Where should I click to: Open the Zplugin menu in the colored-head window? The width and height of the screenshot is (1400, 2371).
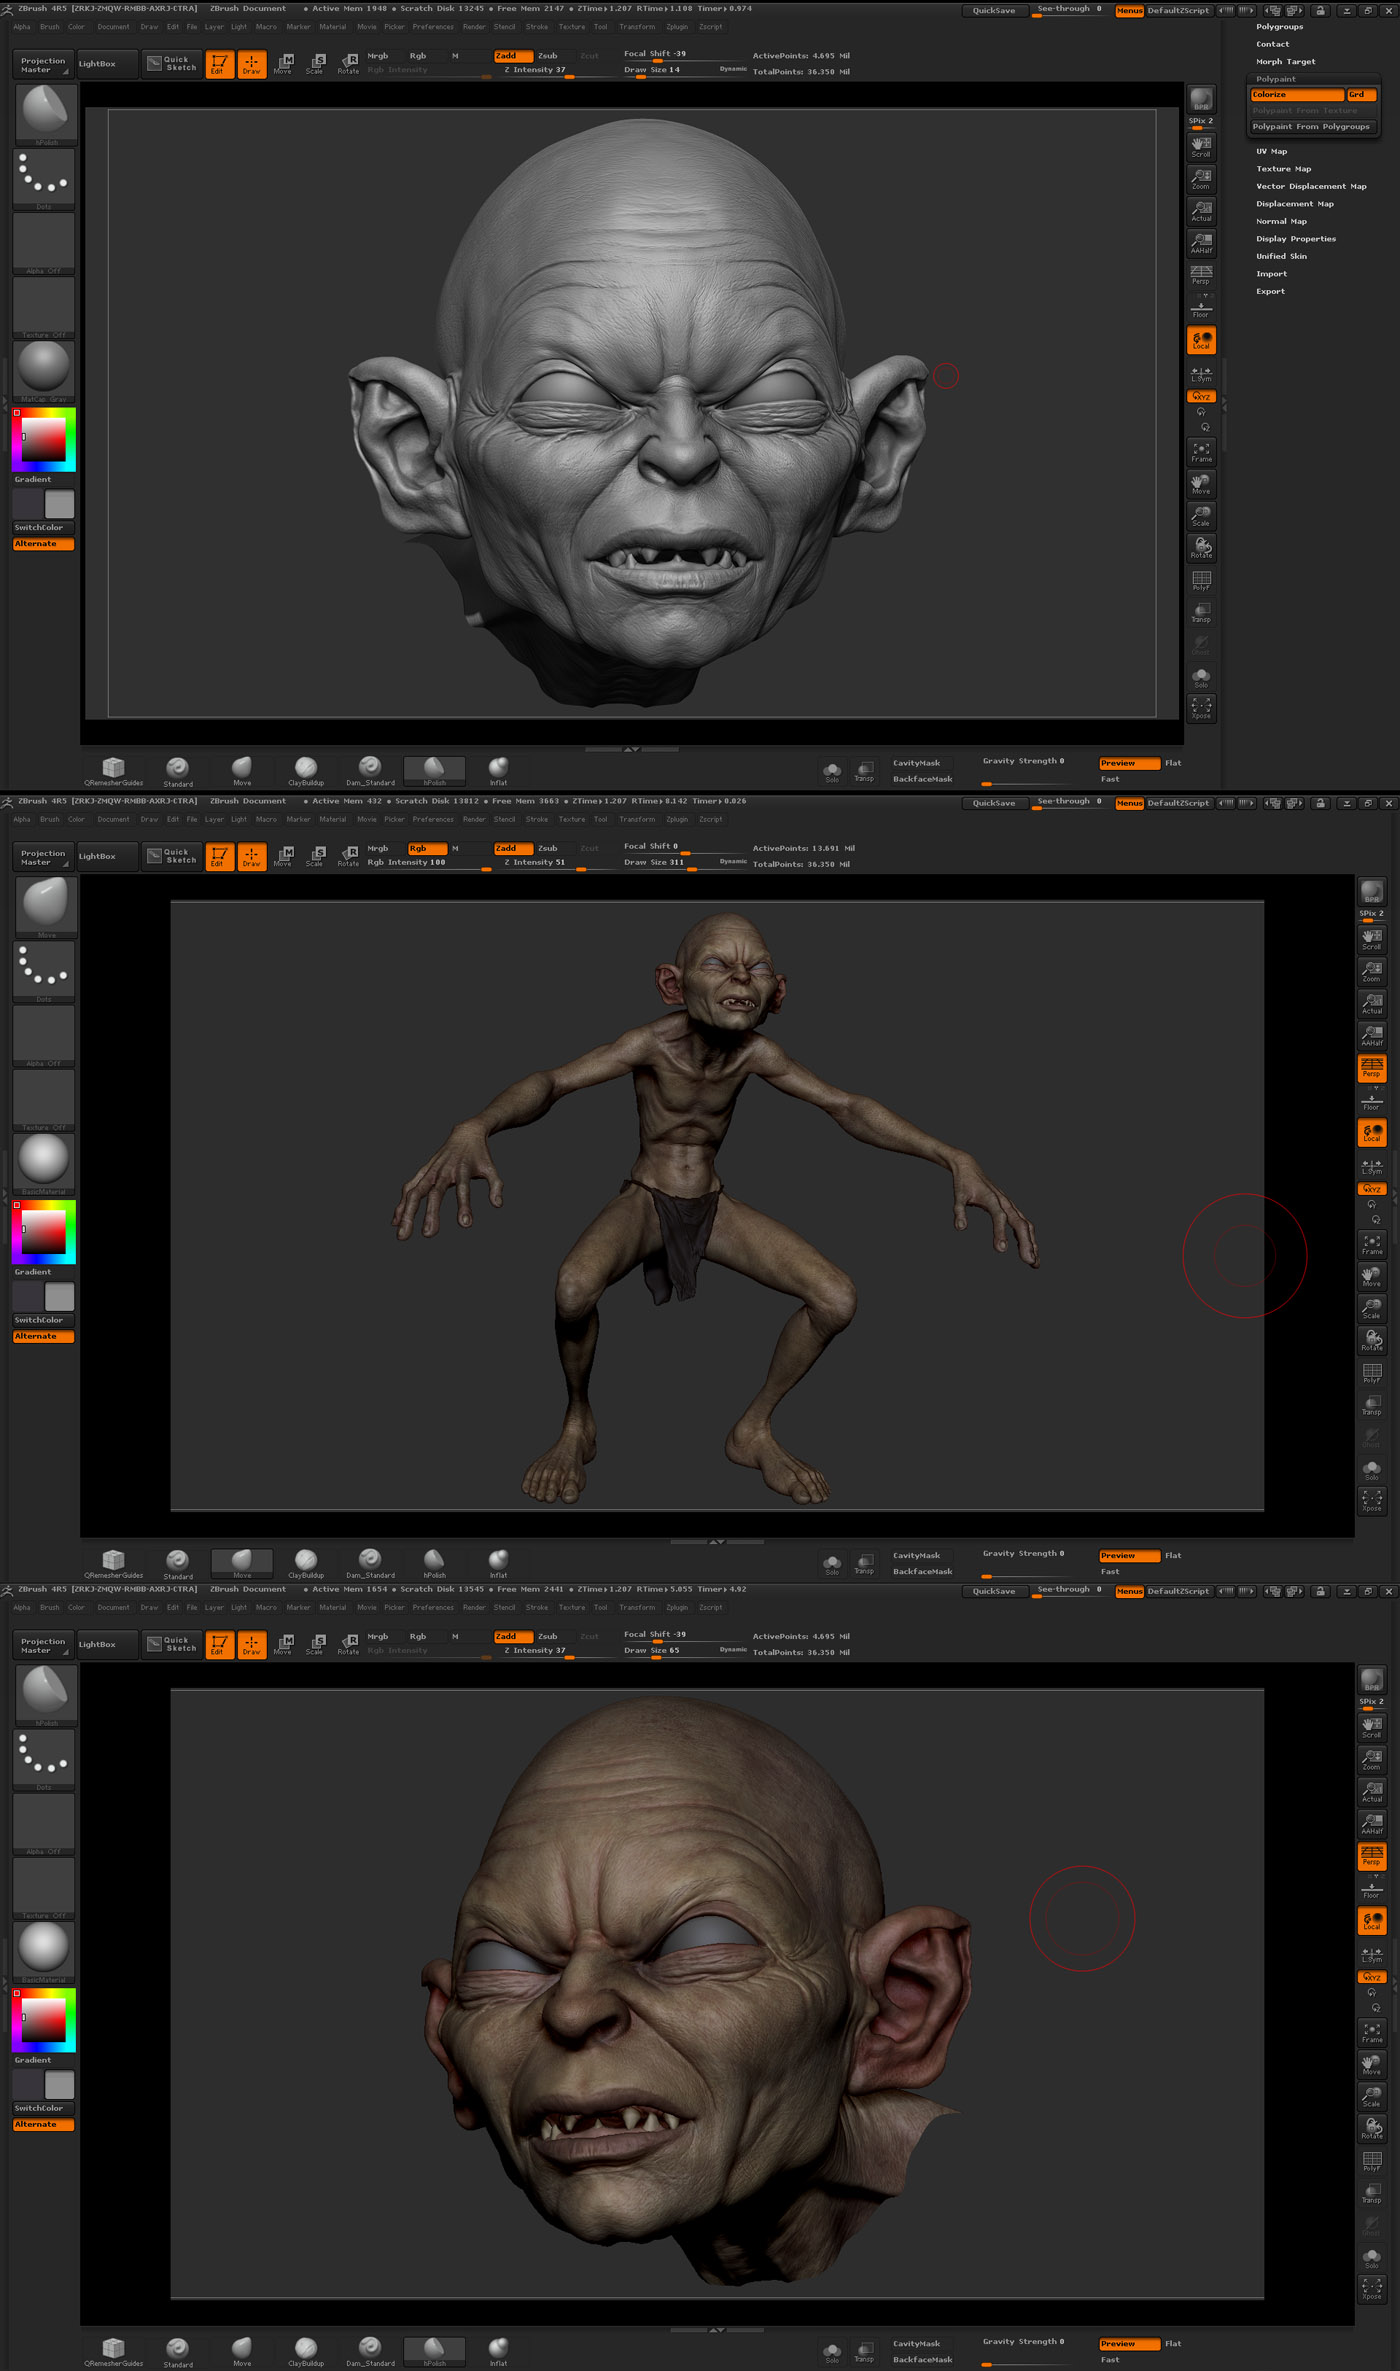point(677,1607)
